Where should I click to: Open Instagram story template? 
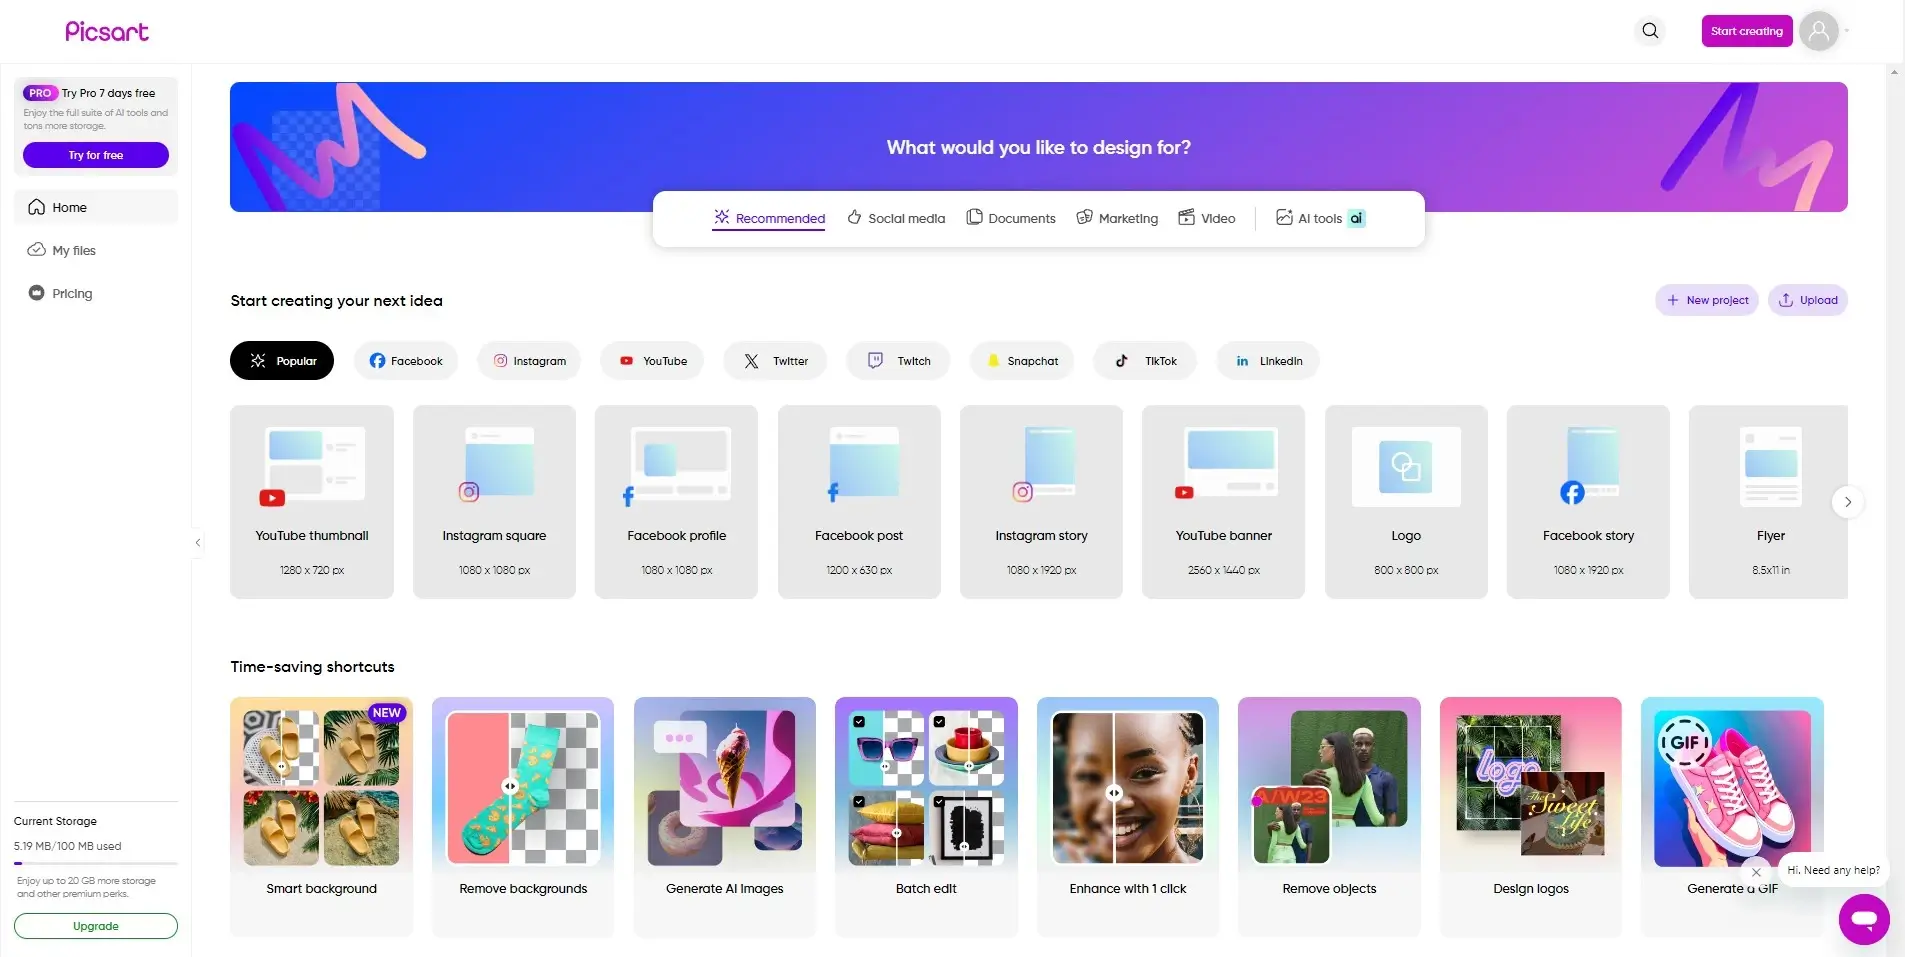[1041, 502]
